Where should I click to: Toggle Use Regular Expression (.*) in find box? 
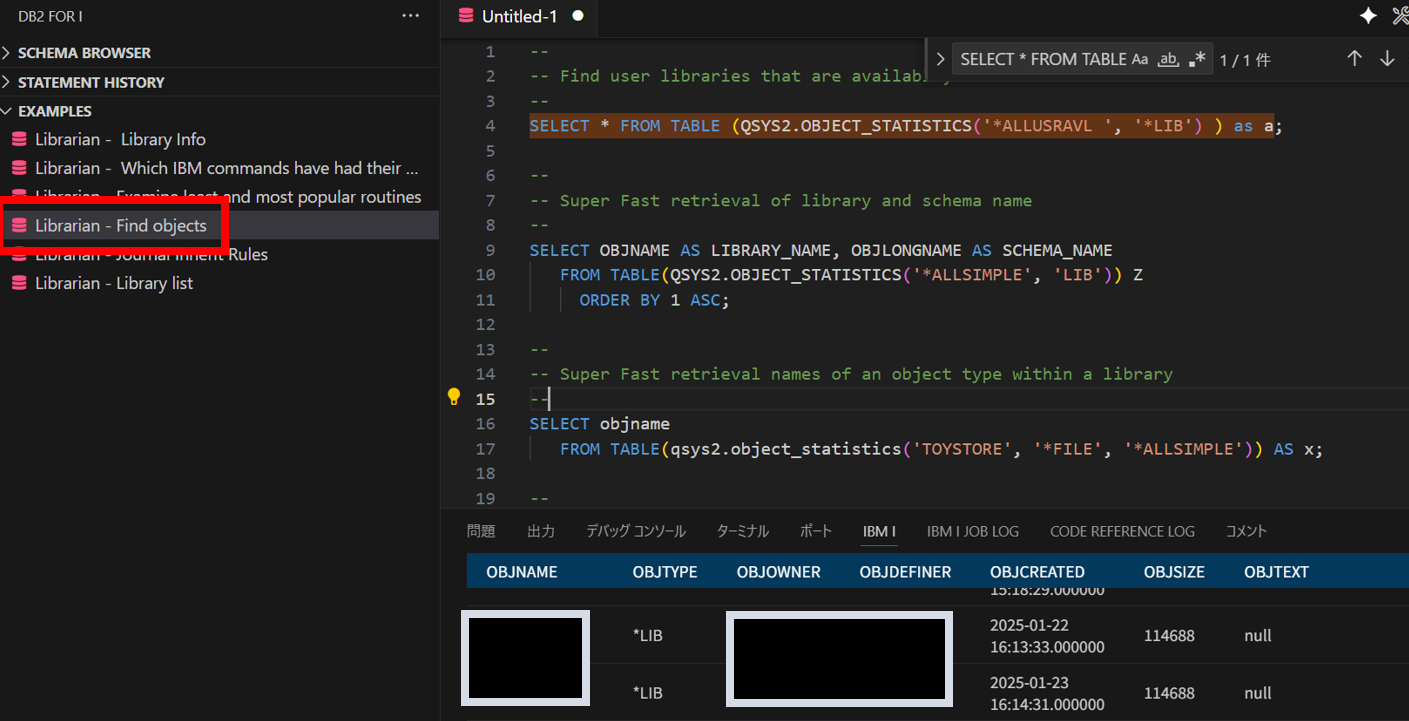tap(1198, 59)
